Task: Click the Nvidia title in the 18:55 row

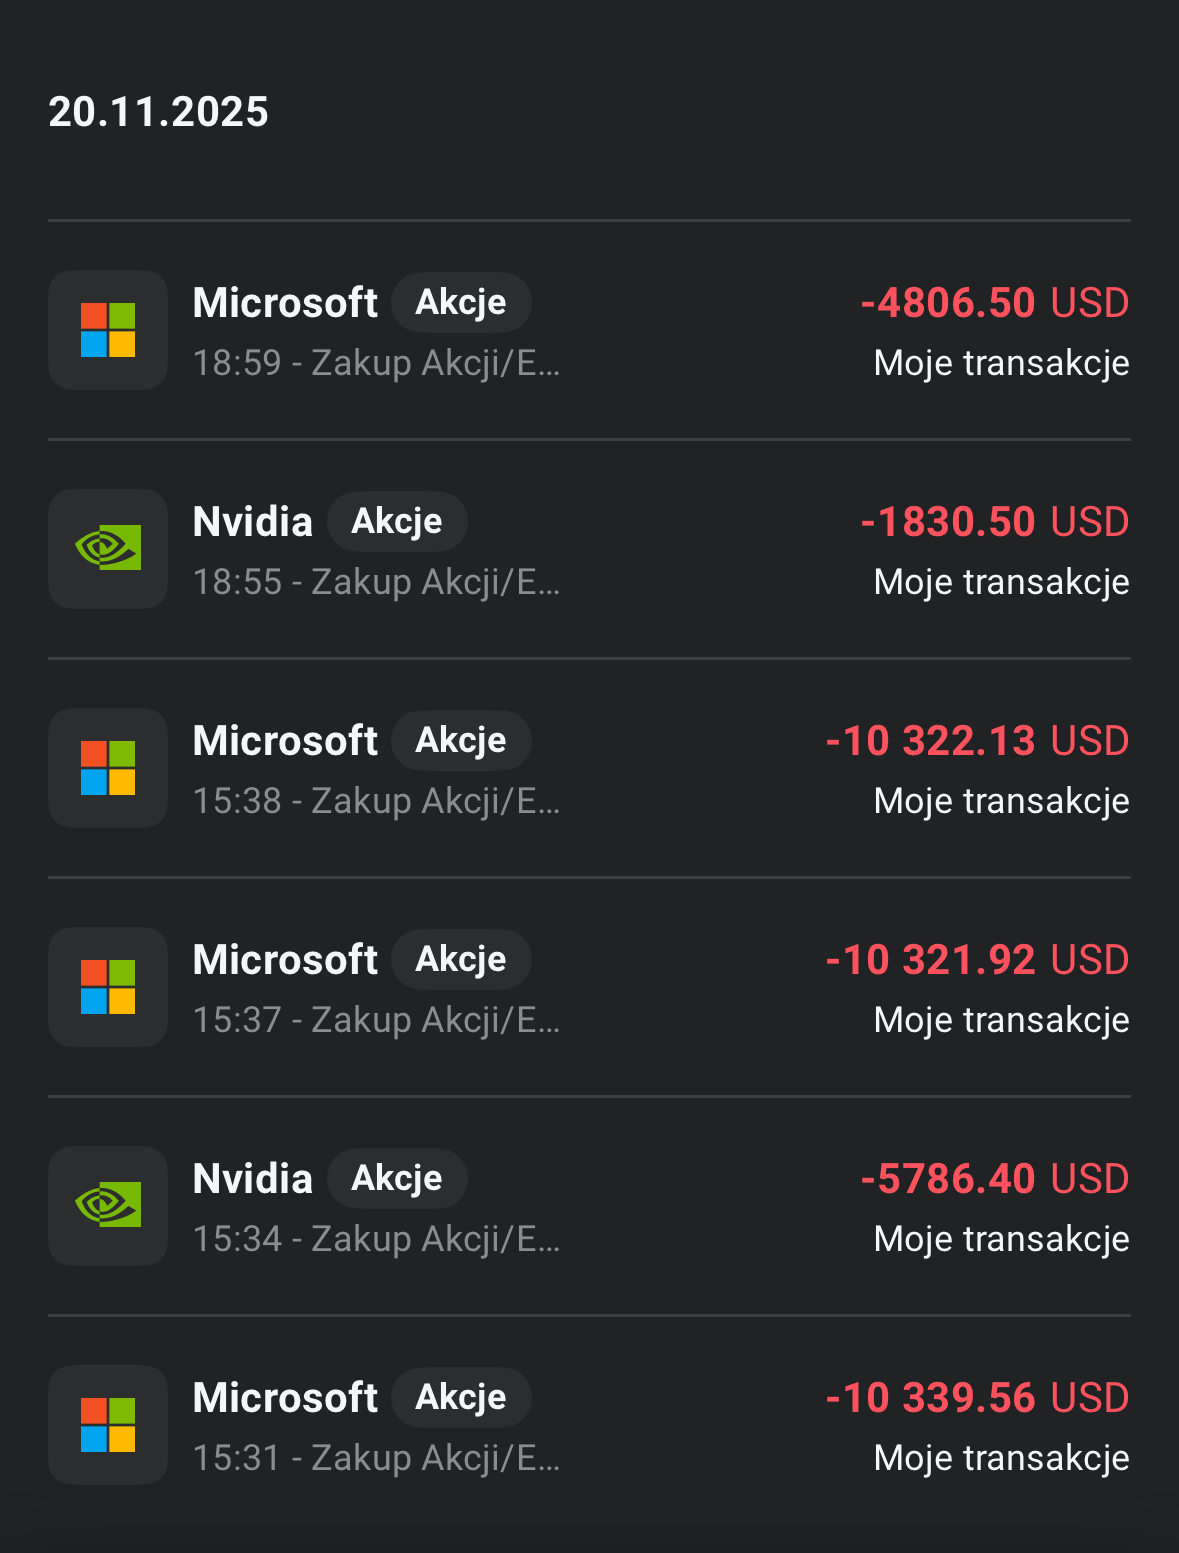Action: (x=252, y=522)
